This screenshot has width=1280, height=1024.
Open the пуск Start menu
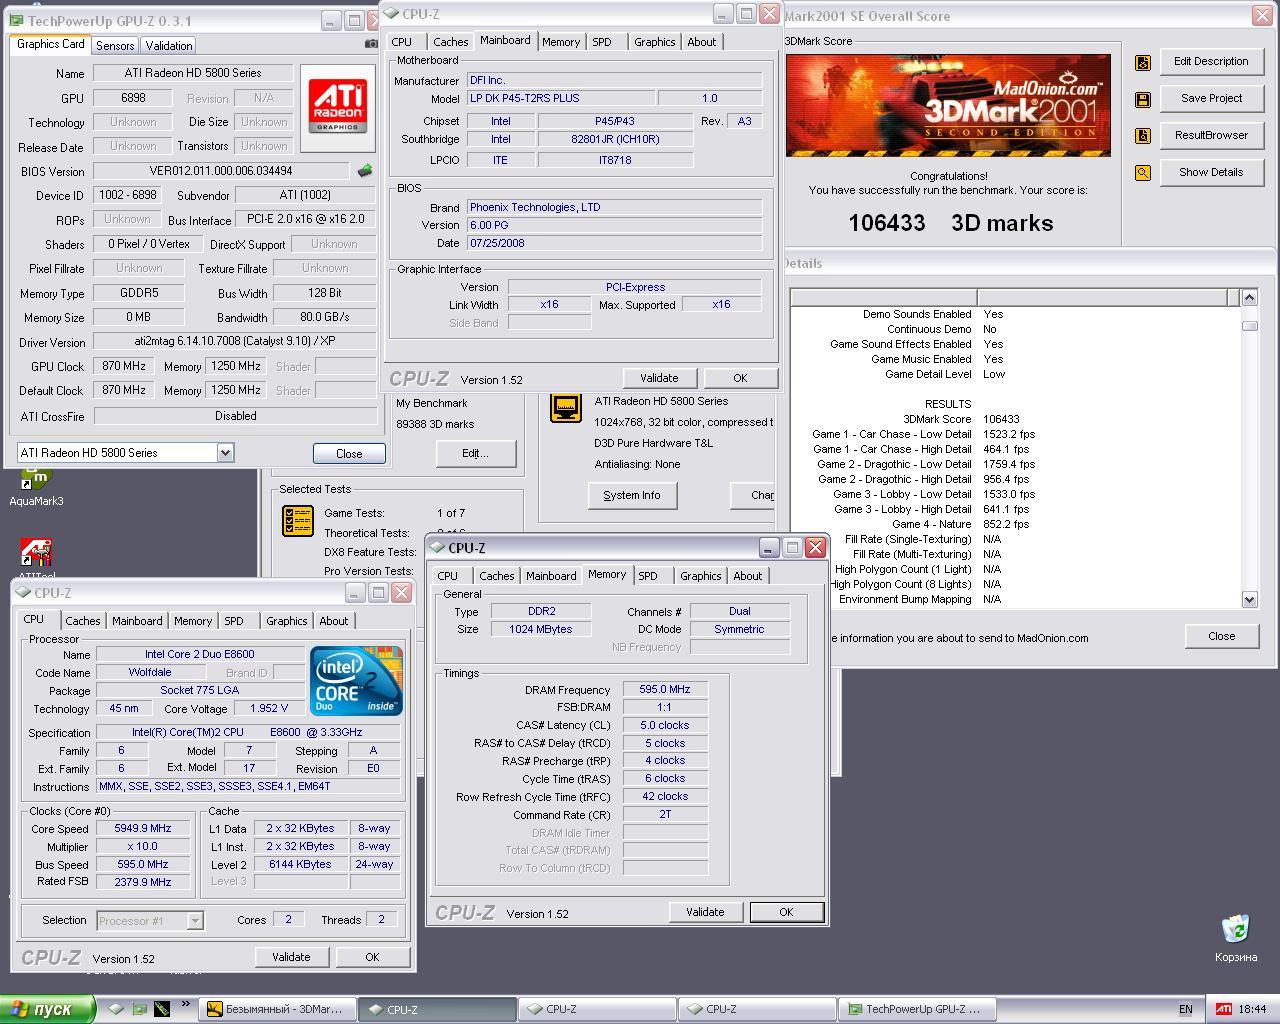(47, 1009)
